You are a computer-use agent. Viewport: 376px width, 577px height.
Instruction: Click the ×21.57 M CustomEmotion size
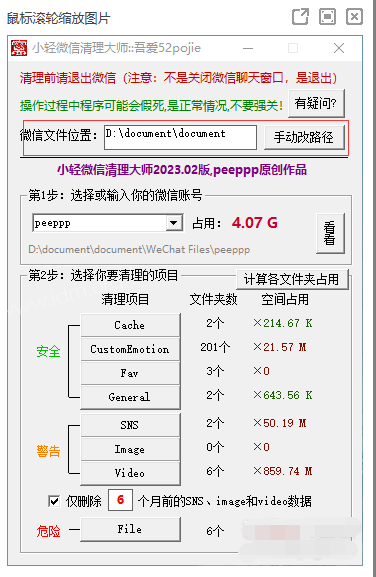pyautogui.click(x=280, y=347)
